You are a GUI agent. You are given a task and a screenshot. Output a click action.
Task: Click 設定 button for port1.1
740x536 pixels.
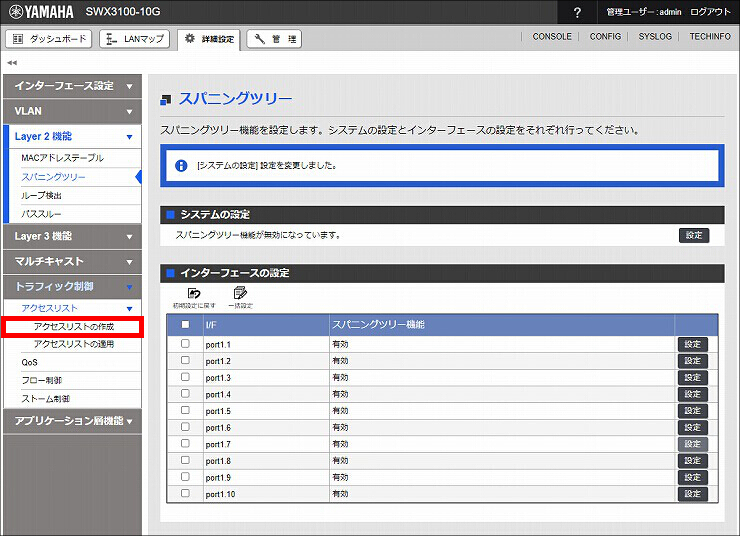pos(692,344)
